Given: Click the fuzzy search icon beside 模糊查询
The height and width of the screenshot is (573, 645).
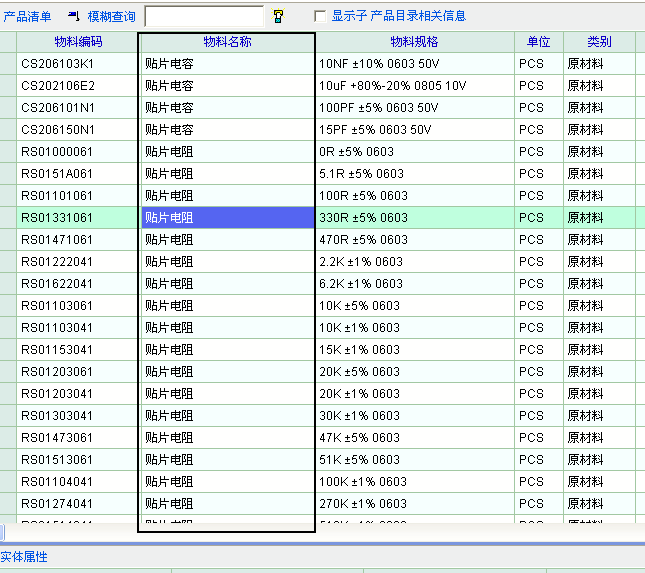Looking at the screenshot, I should click(74, 16).
